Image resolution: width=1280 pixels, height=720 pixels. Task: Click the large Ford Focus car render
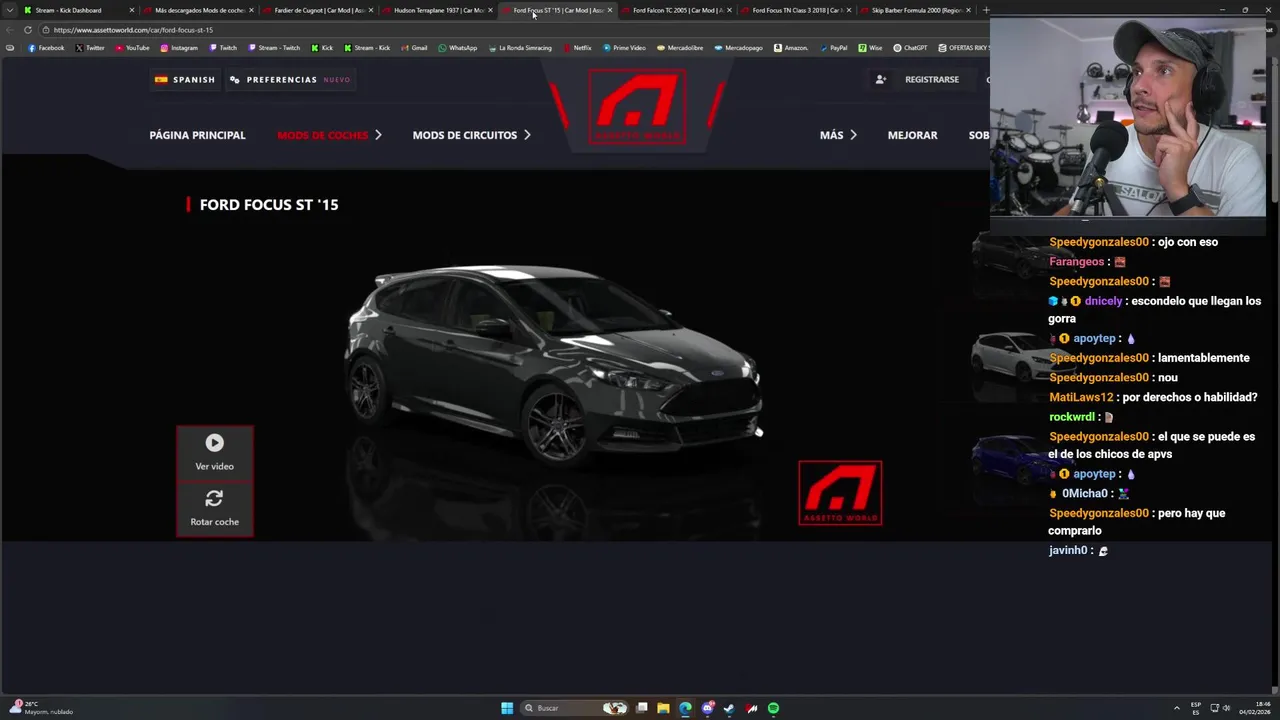click(555, 365)
